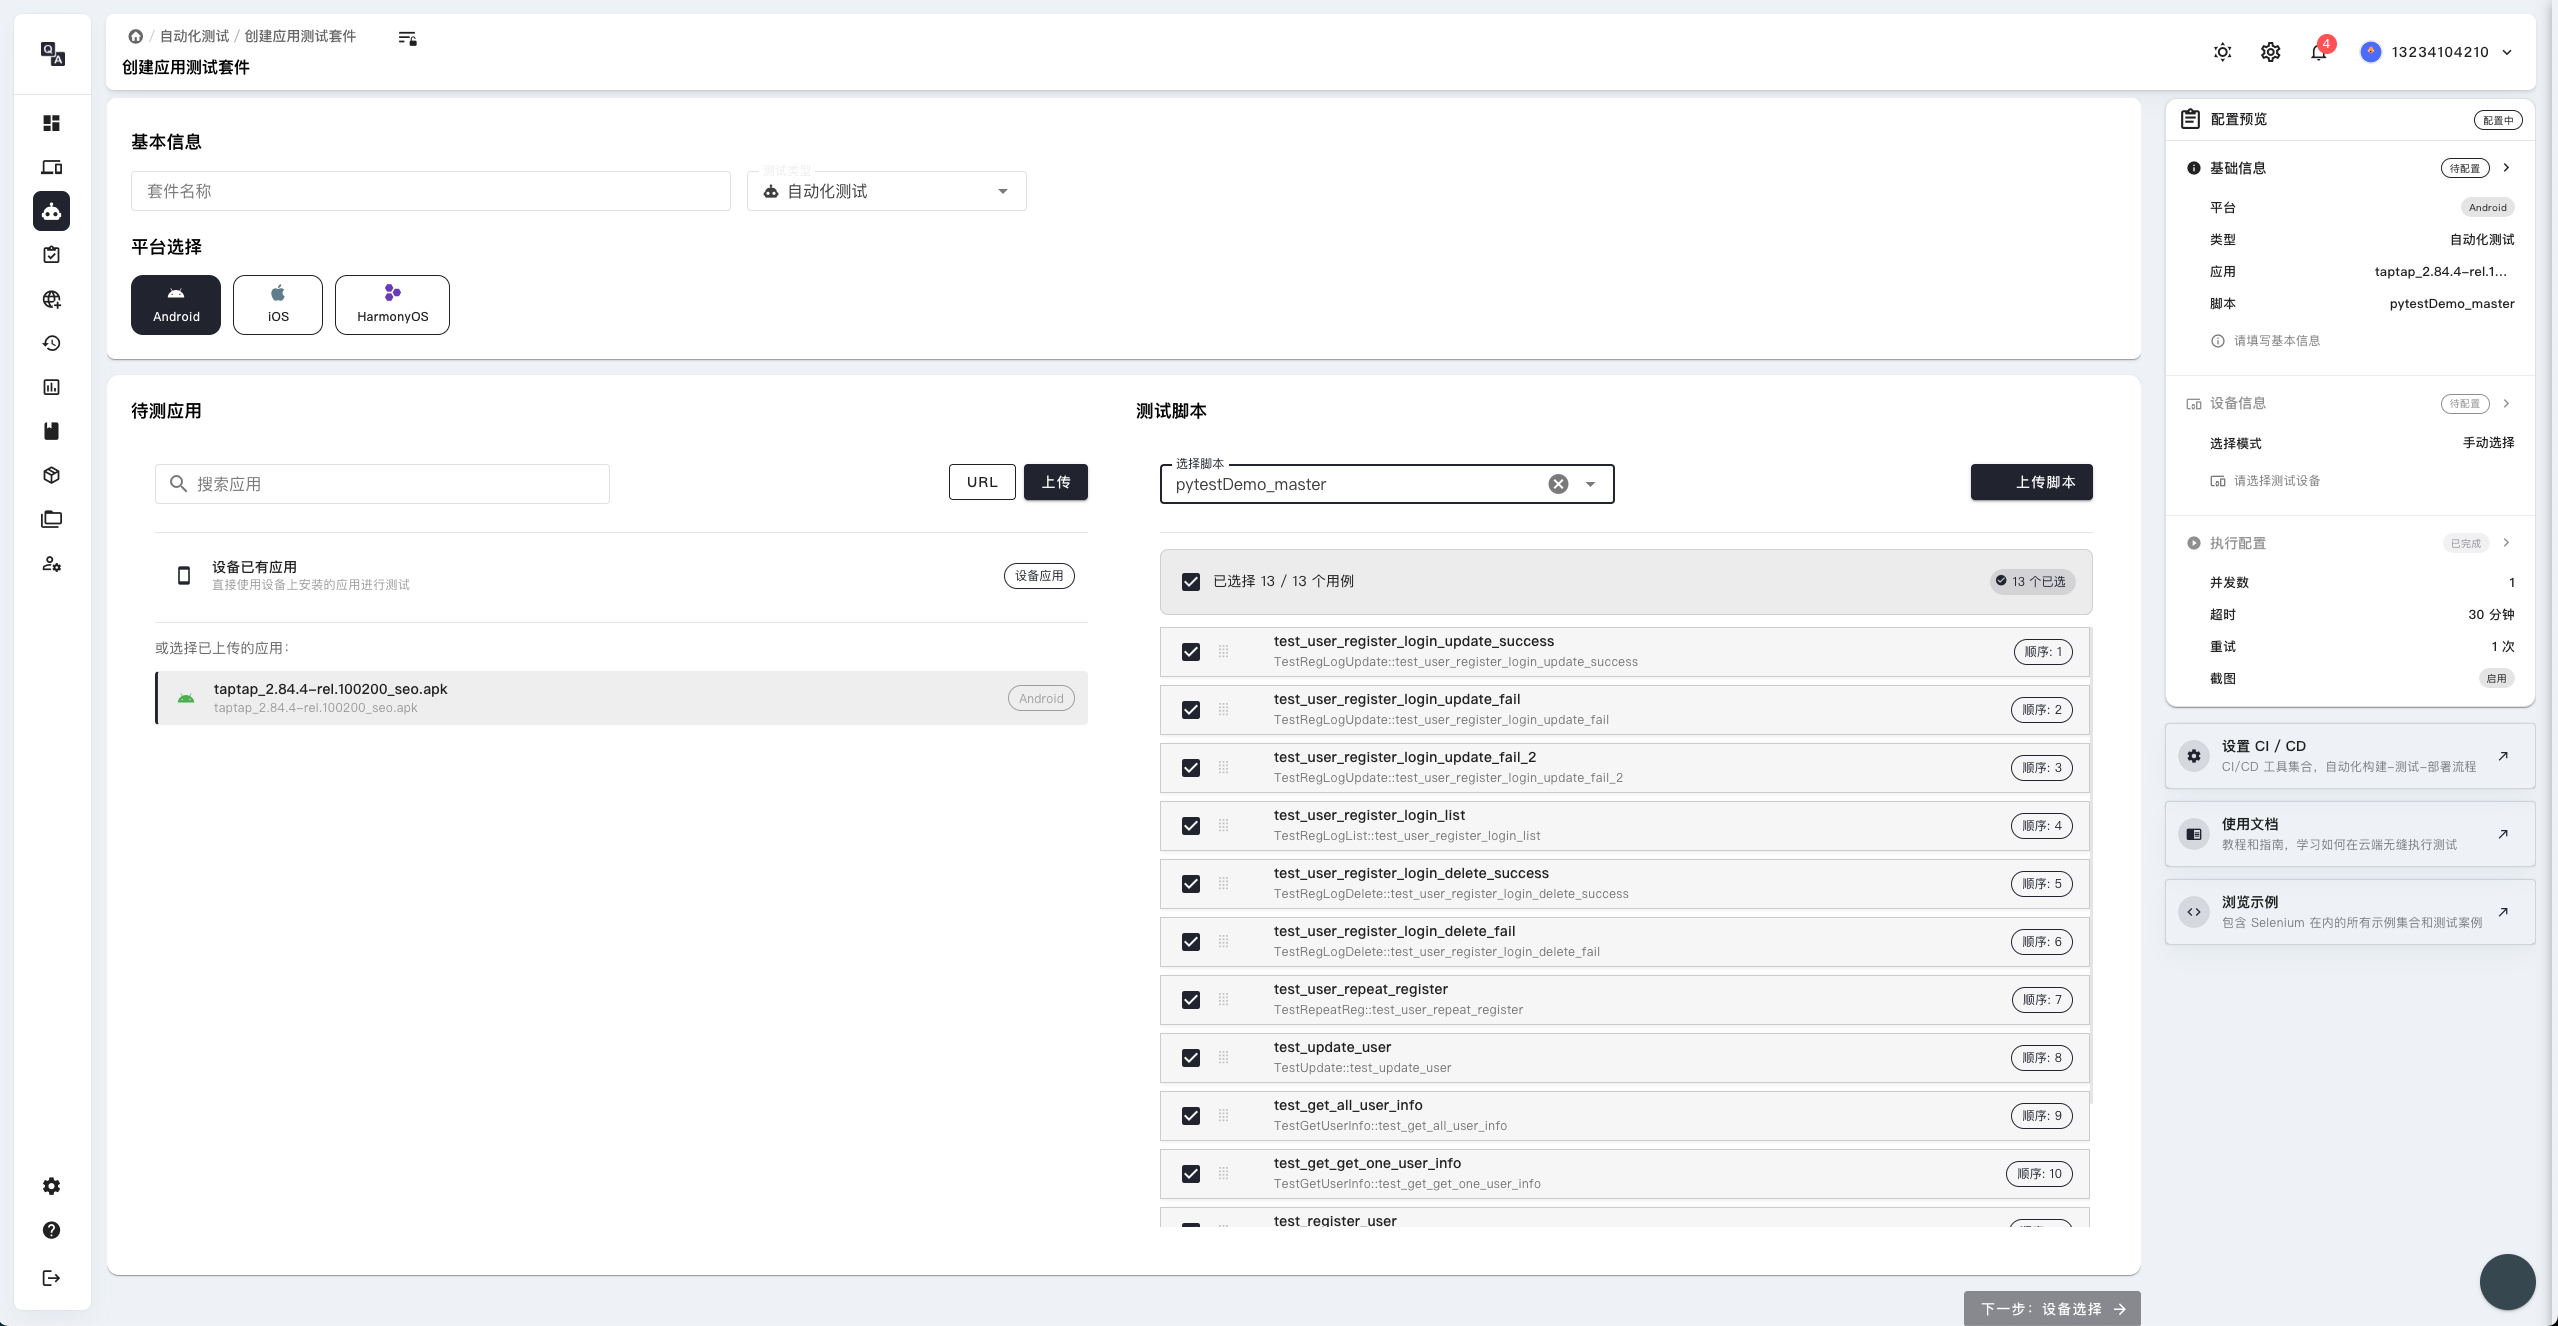Click the URL button
2558x1326 pixels.
pos(982,482)
